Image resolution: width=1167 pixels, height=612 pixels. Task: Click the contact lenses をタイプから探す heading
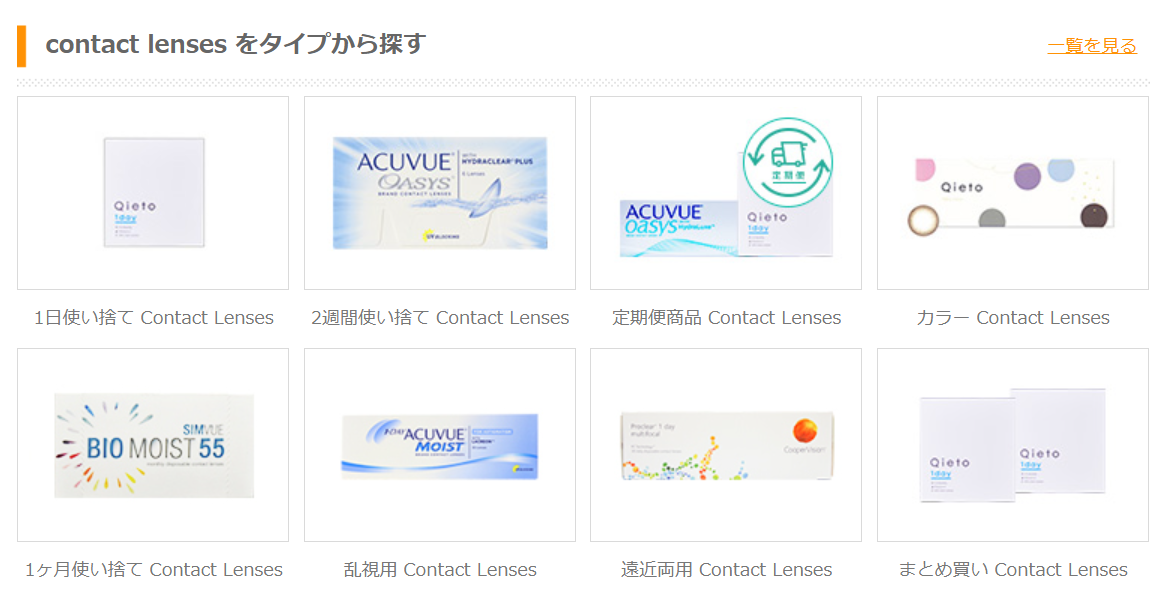(x=235, y=44)
